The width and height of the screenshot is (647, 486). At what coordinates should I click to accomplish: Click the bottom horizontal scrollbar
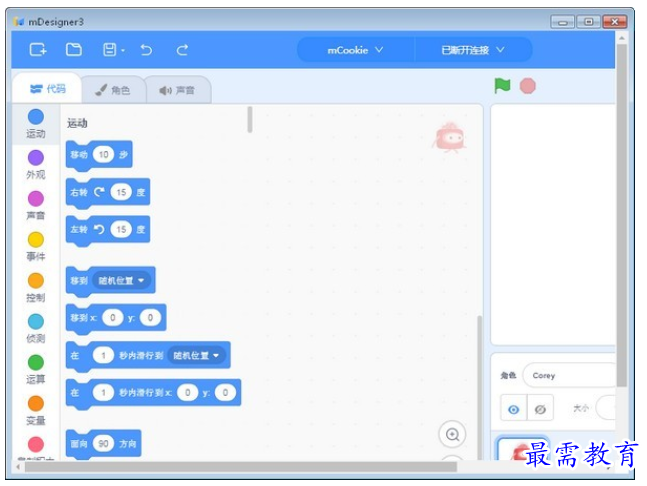(x=241, y=467)
